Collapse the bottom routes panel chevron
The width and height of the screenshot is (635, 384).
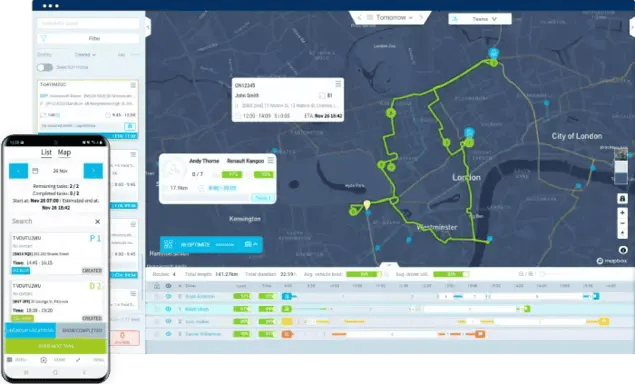(389, 265)
